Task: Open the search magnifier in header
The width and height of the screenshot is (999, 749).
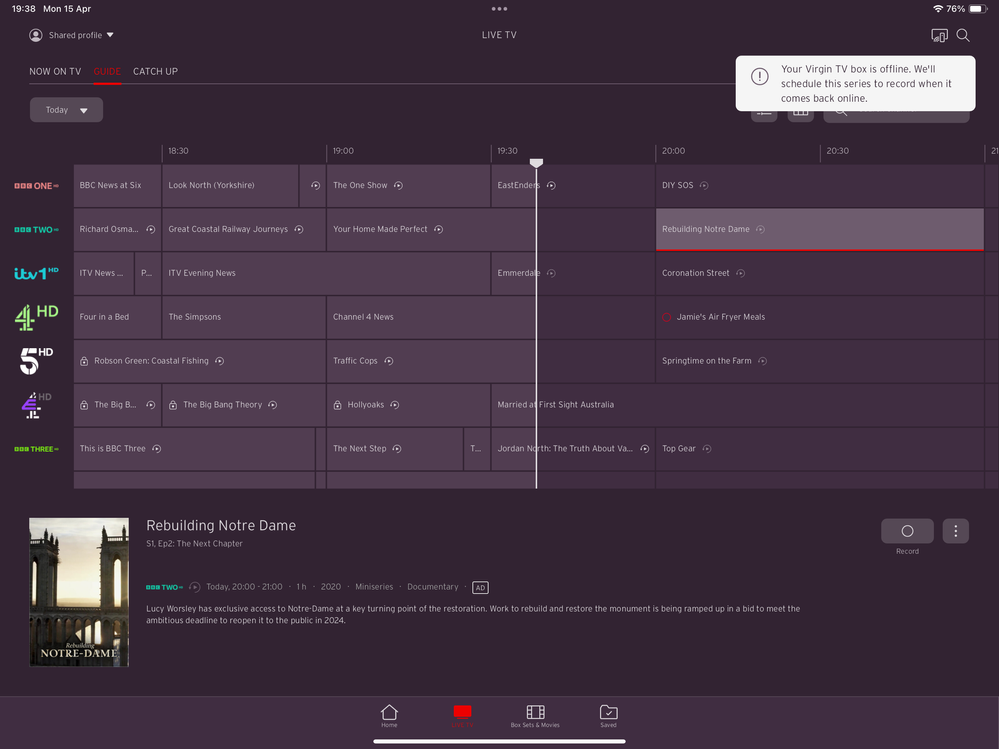Action: (x=963, y=36)
